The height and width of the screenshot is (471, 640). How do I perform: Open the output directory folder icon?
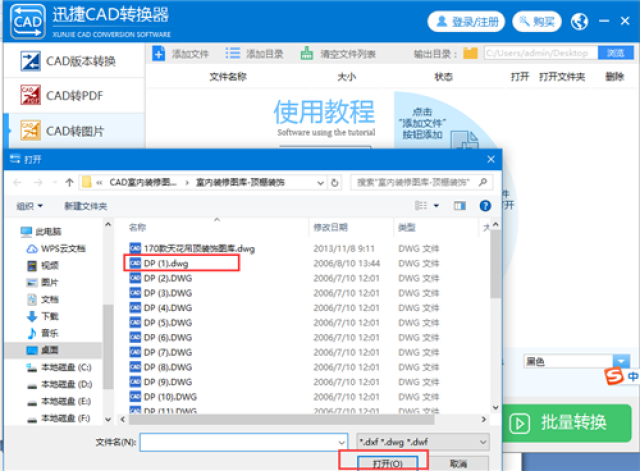tap(470, 53)
